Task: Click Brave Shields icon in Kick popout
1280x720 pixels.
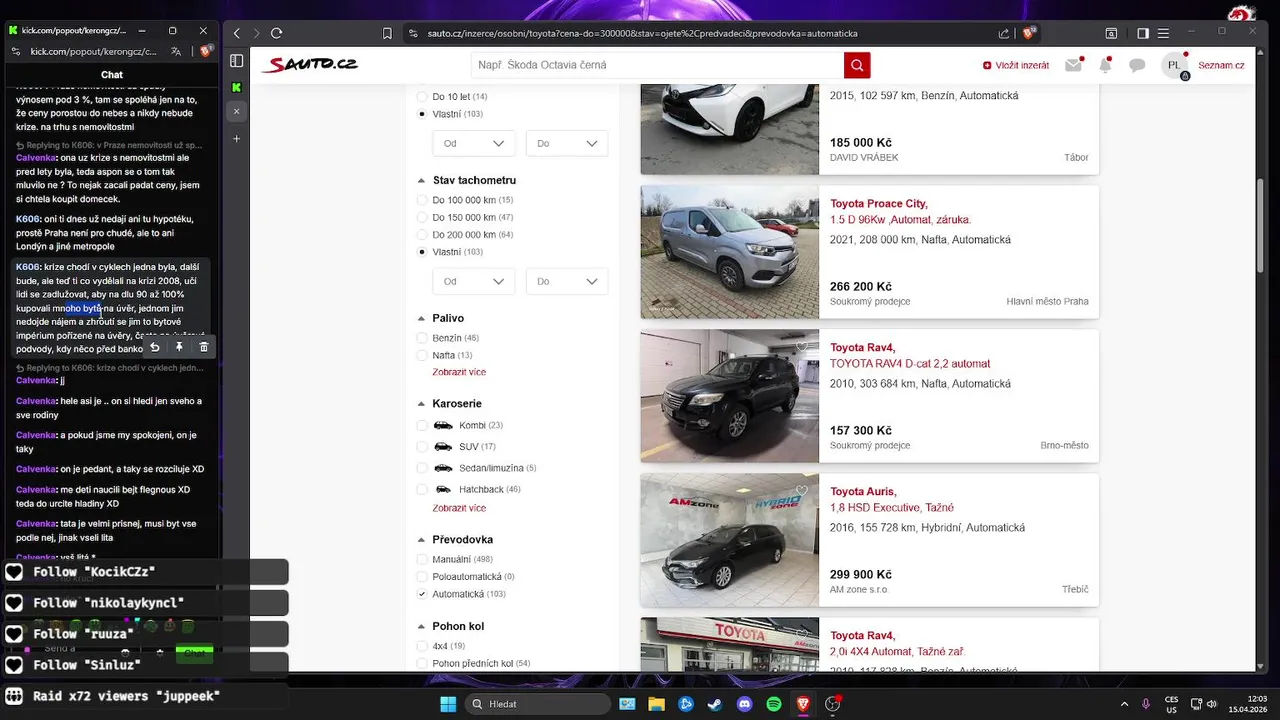Action: coord(205,51)
